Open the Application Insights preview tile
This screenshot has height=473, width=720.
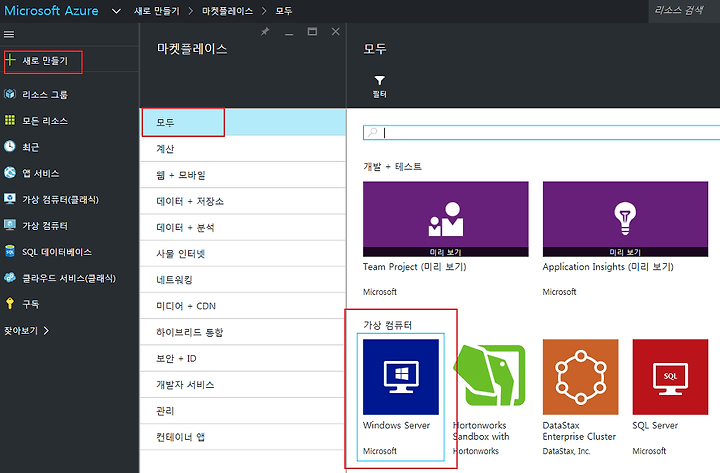(625, 219)
